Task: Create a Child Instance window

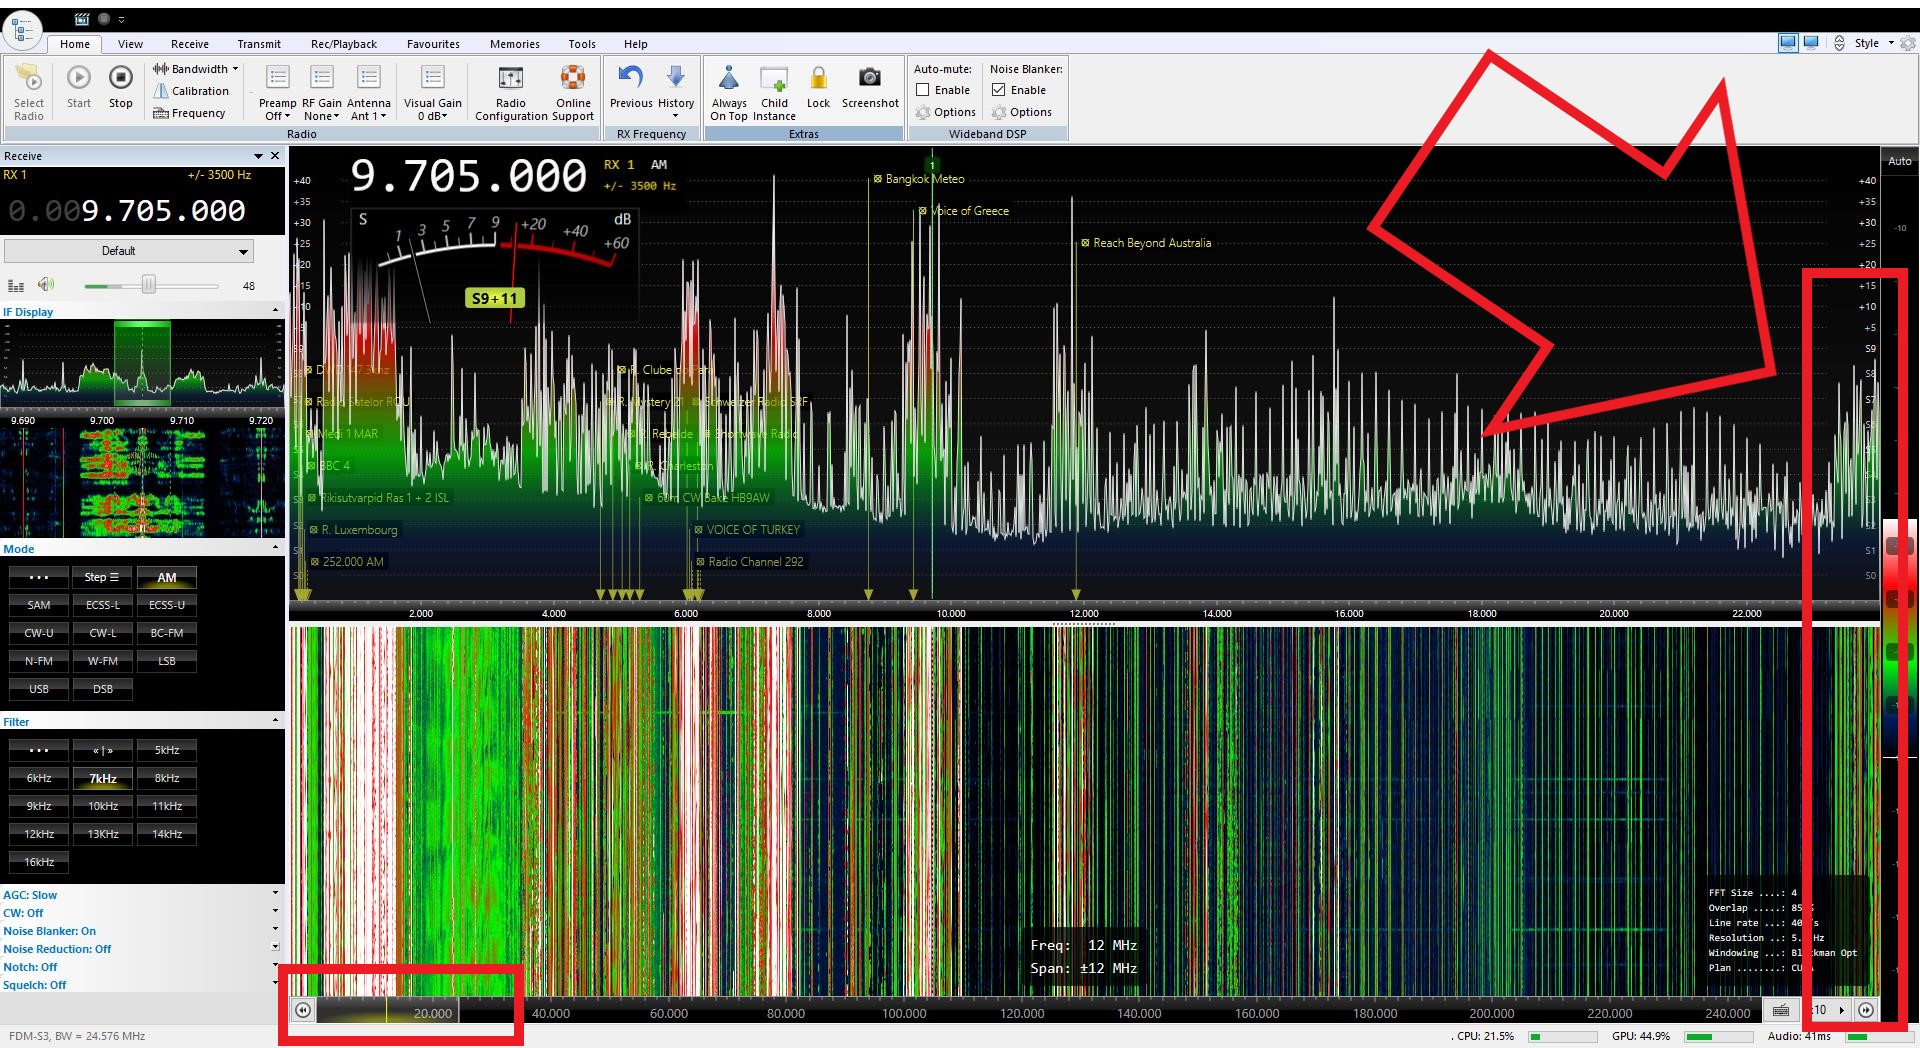Action: pos(774,79)
